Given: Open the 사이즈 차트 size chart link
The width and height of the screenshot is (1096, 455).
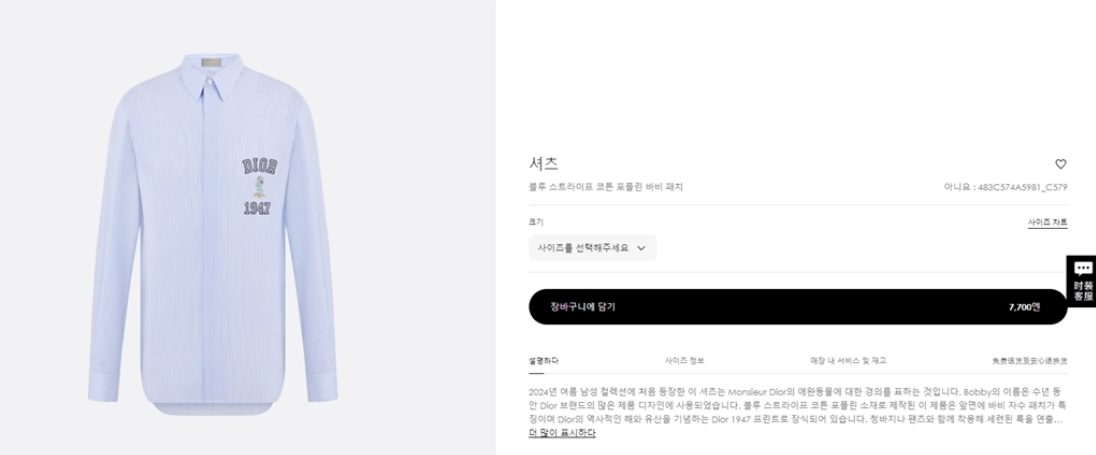Looking at the screenshot, I should click(x=1047, y=222).
